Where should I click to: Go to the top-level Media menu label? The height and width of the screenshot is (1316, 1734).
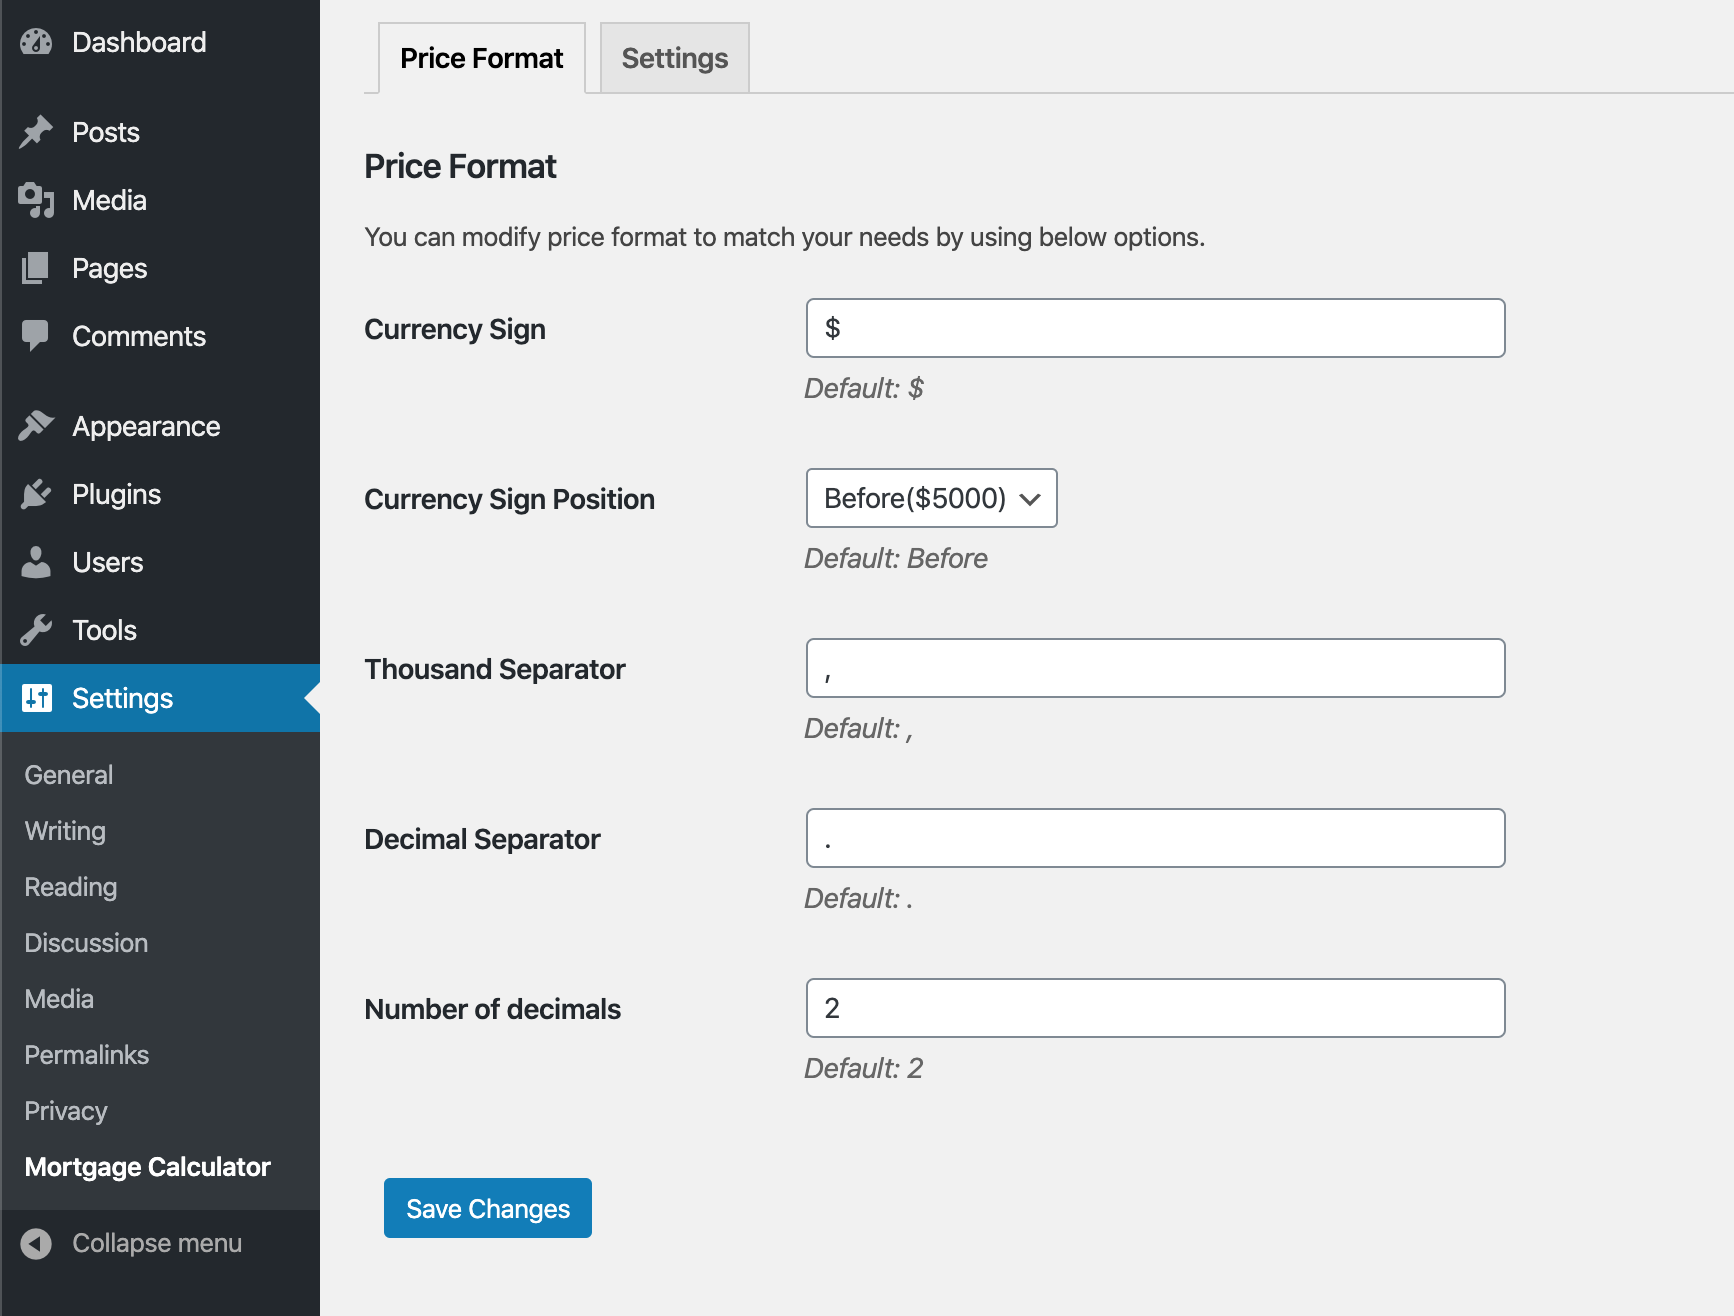(x=109, y=200)
